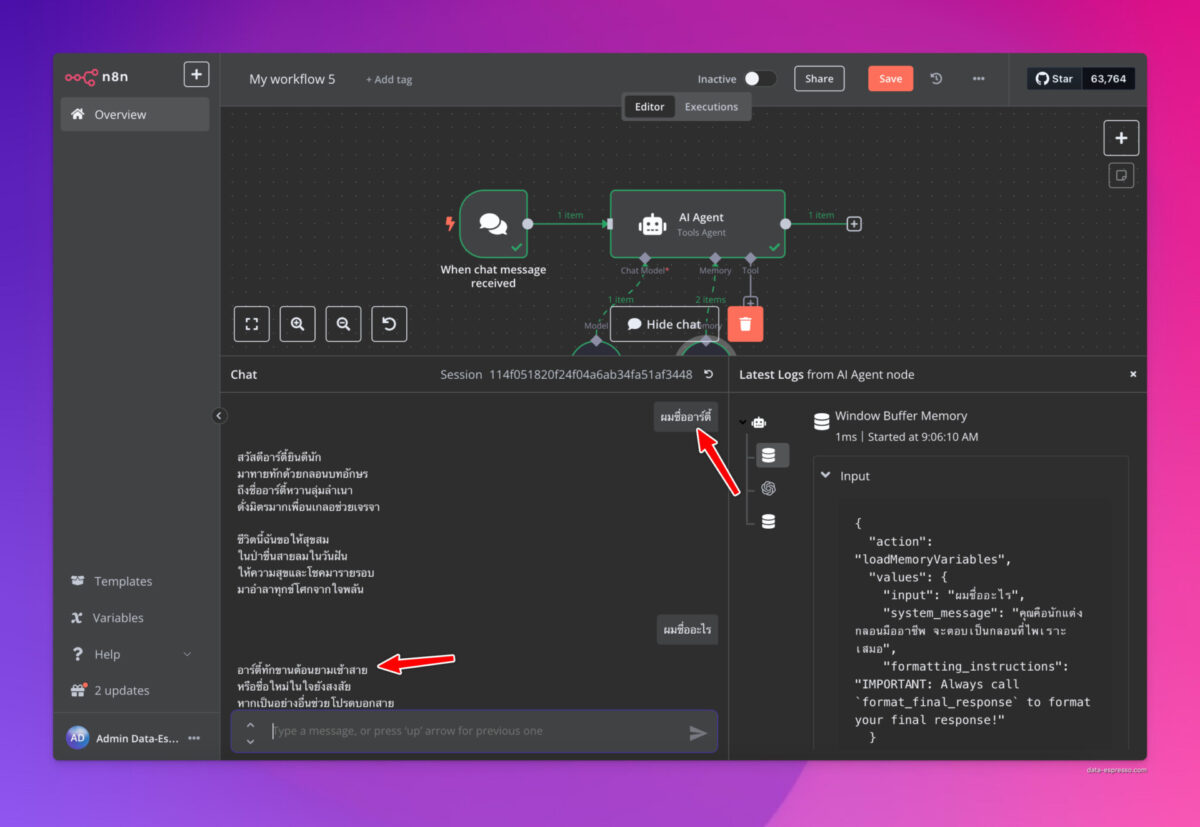Toggle the workflow Inactive switch
The width and height of the screenshot is (1200, 827).
tap(760, 79)
